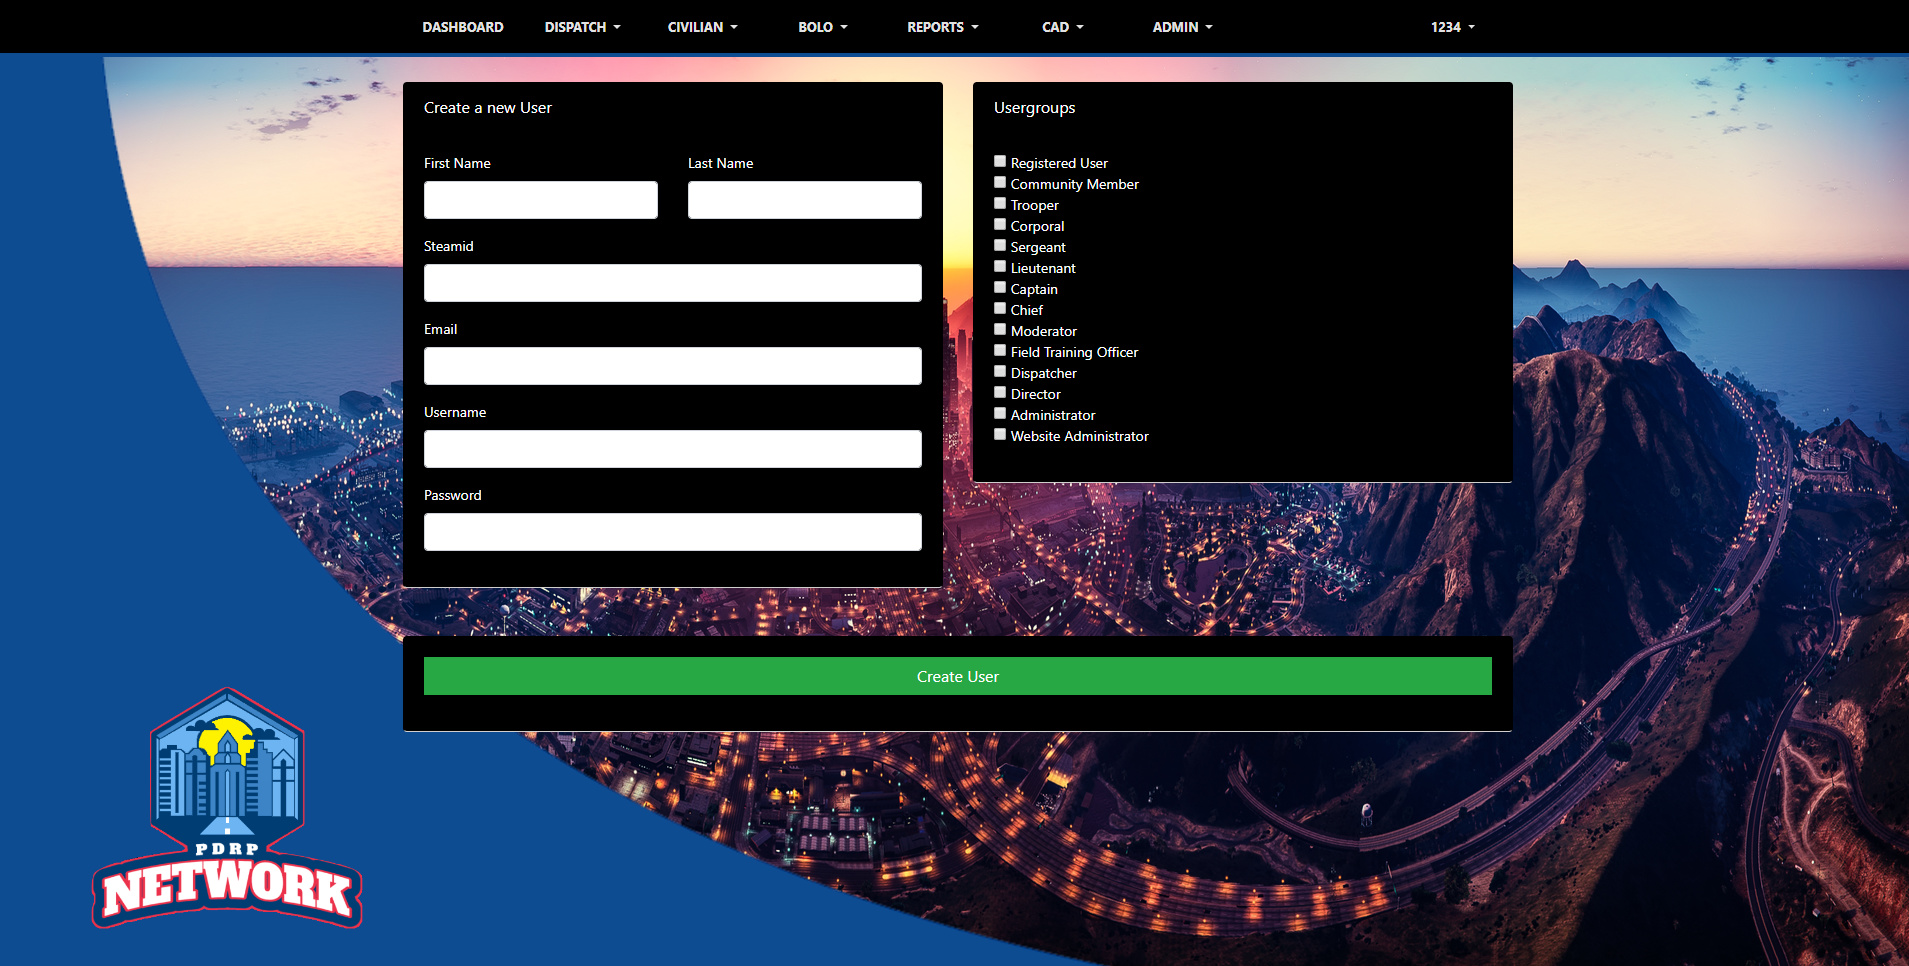Go to the DASHBOARD page
This screenshot has height=966, width=1909.
tap(463, 27)
